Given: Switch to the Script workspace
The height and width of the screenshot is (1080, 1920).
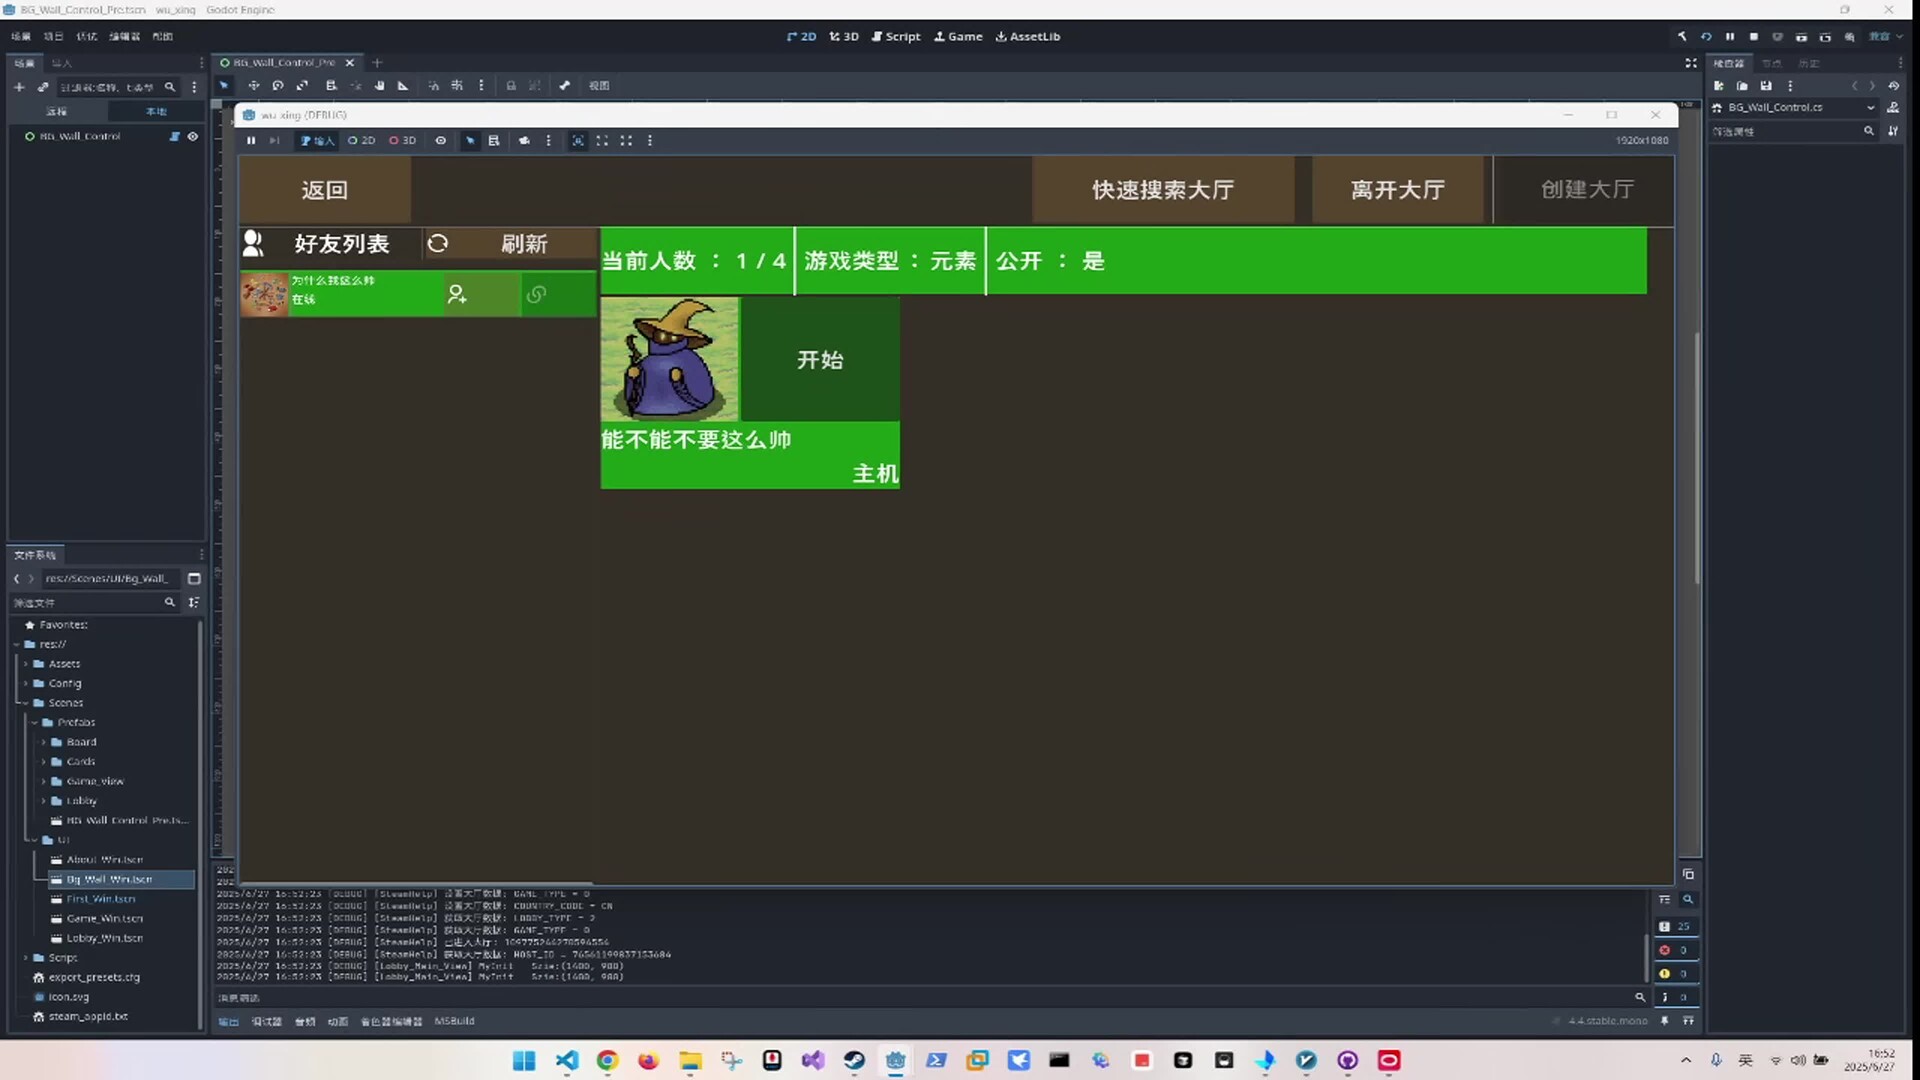Looking at the screenshot, I should (x=896, y=37).
